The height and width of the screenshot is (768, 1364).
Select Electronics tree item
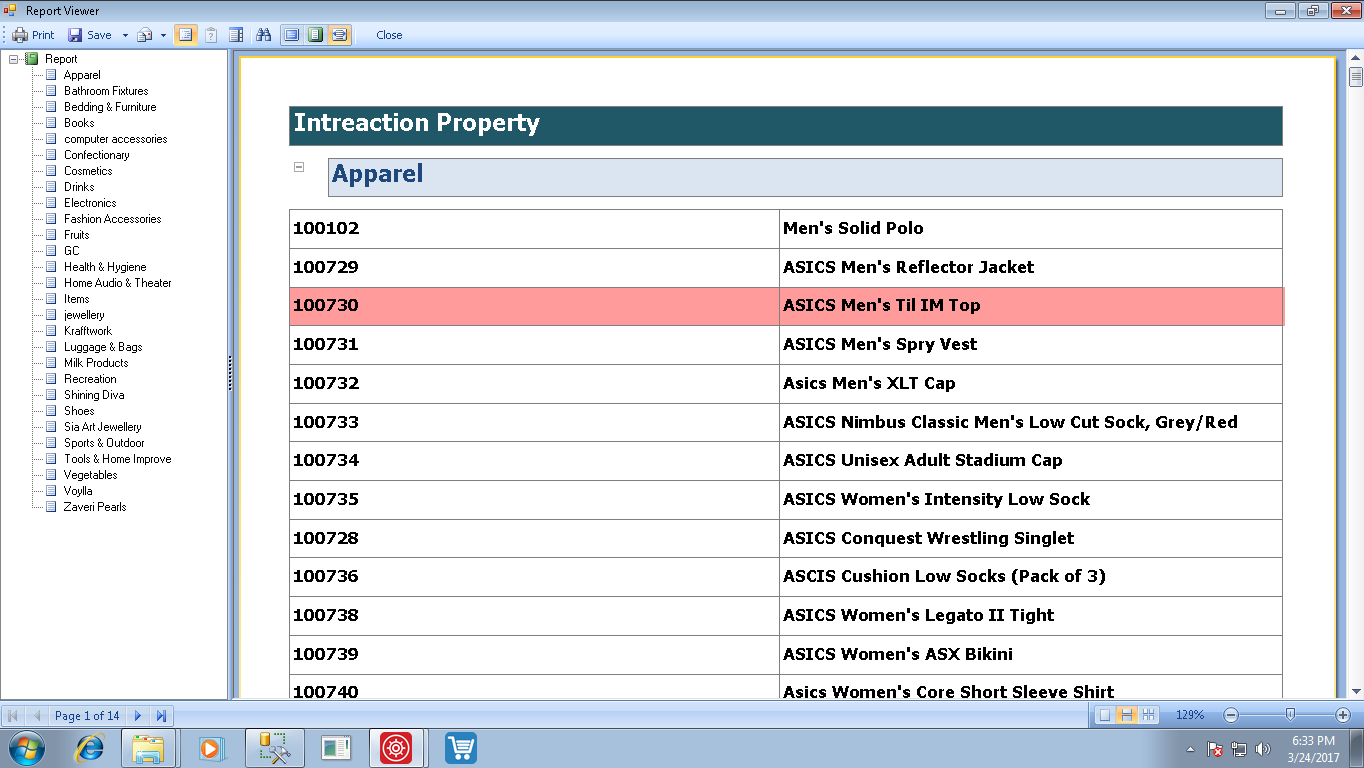90,203
